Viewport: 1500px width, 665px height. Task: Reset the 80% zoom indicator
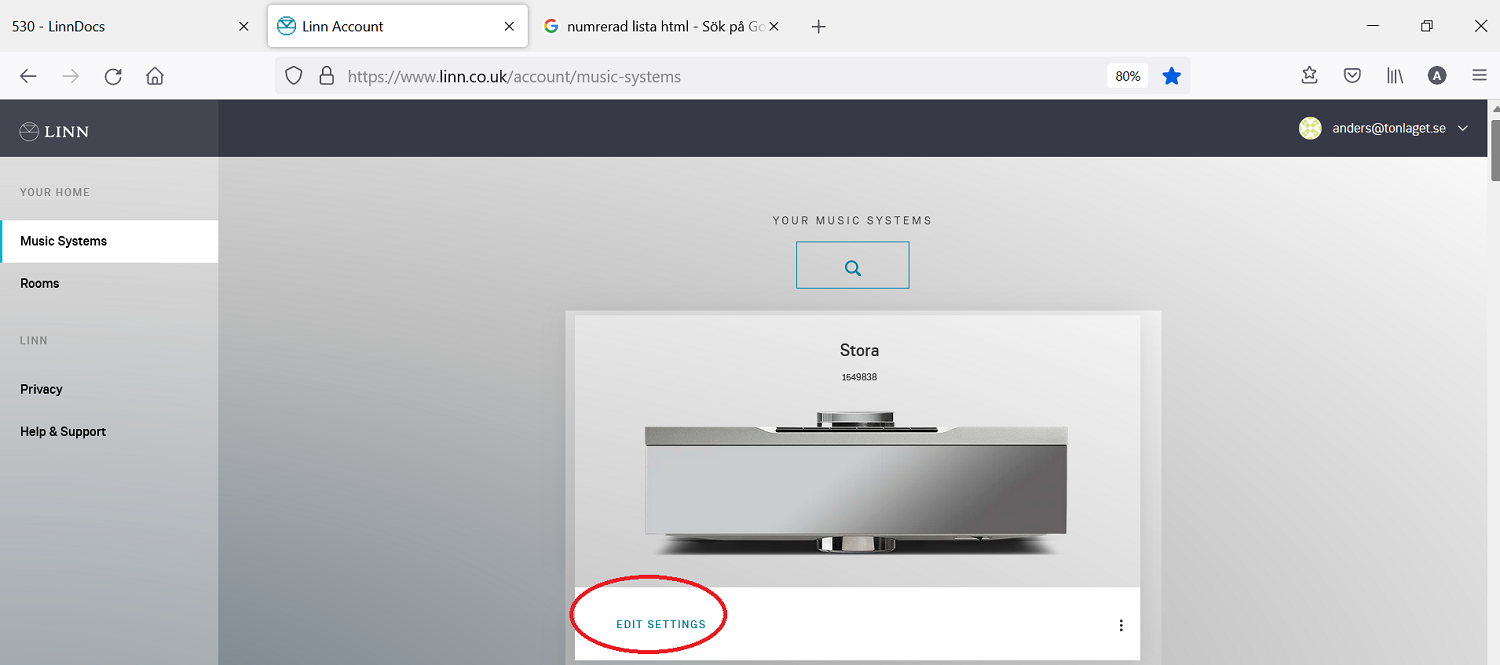[x=1128, y=76]
